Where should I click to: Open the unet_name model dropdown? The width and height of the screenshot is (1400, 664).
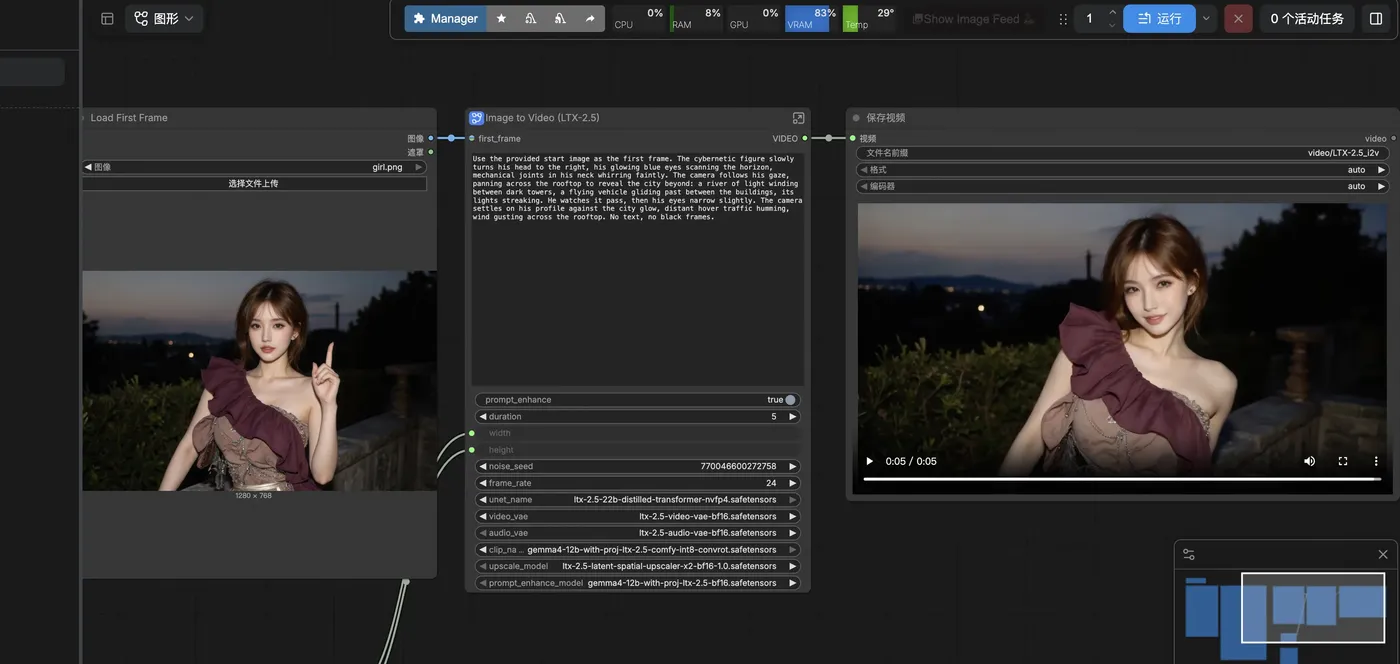click(638, 500)
